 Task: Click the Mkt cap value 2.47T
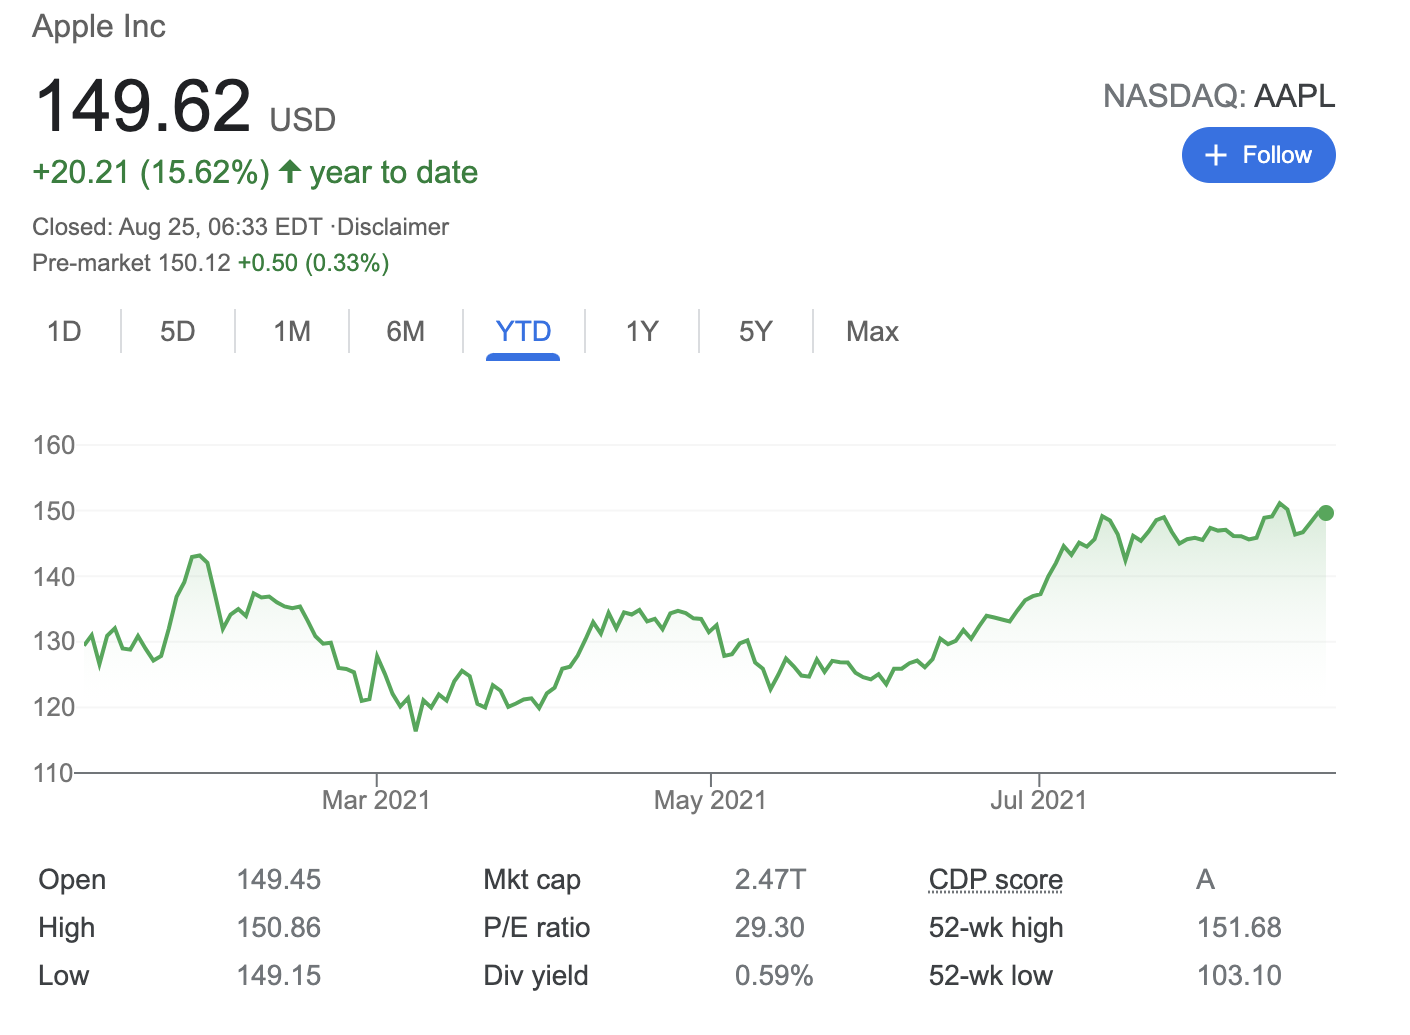tap(770, 880)
